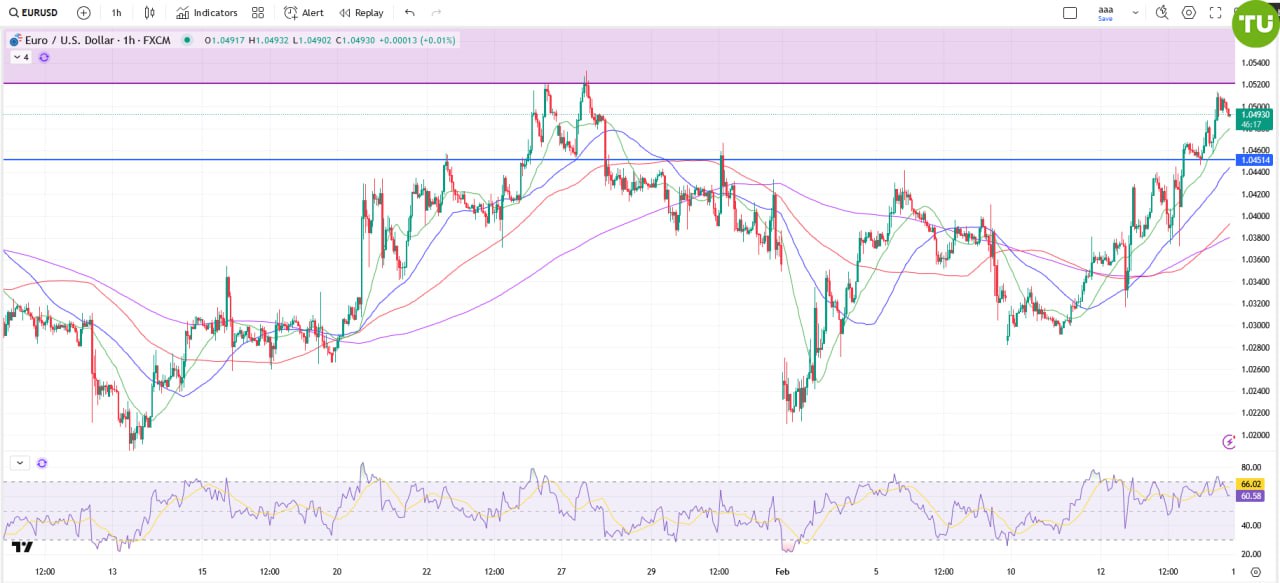Image resolution: width=1280 pixels, height=583 pixels.
Task: Select the purple horizontal resistance line
Action: (x=617, y=83)
